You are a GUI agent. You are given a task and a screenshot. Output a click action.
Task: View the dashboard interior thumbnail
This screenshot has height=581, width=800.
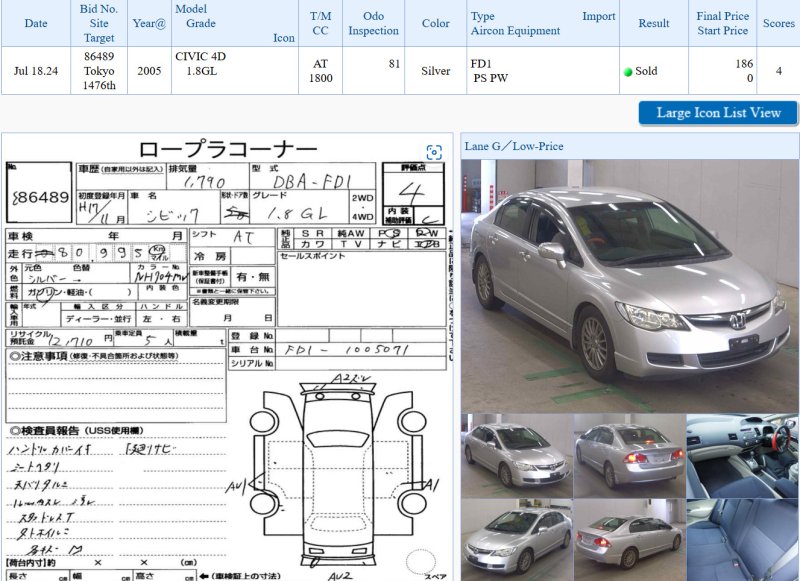742,456
